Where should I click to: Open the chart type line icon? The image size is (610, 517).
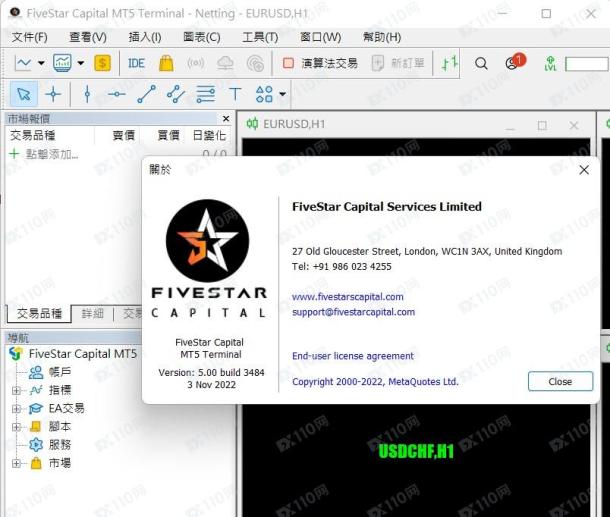[x=23, y=63]
